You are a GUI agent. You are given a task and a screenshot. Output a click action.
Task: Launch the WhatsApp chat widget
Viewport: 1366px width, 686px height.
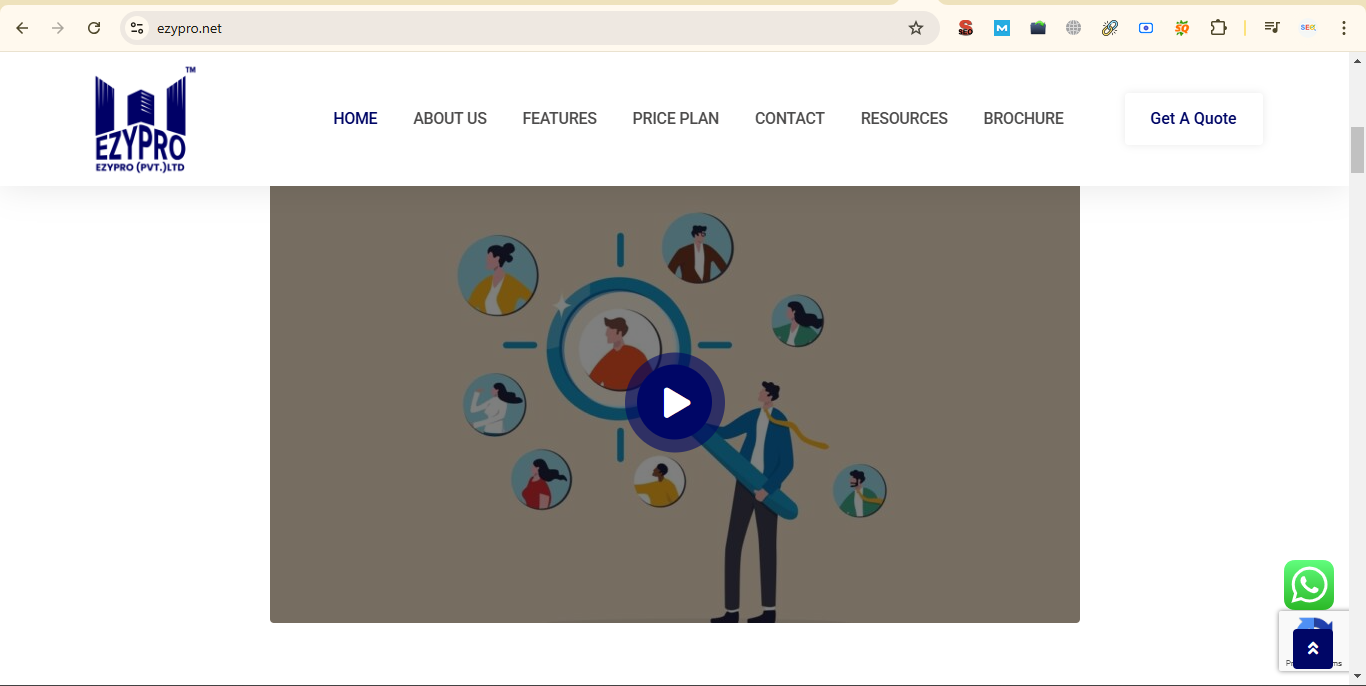coord(1309,585)
